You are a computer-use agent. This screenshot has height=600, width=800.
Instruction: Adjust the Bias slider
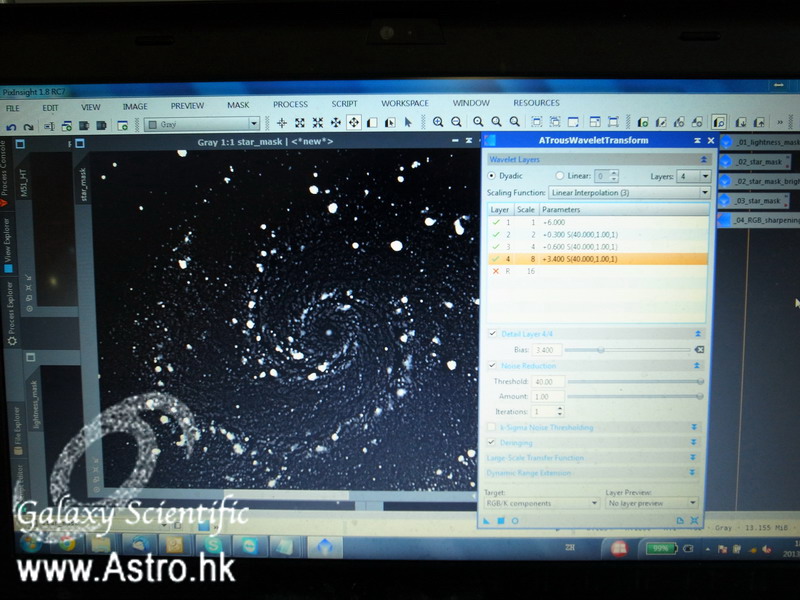[600, 350]
